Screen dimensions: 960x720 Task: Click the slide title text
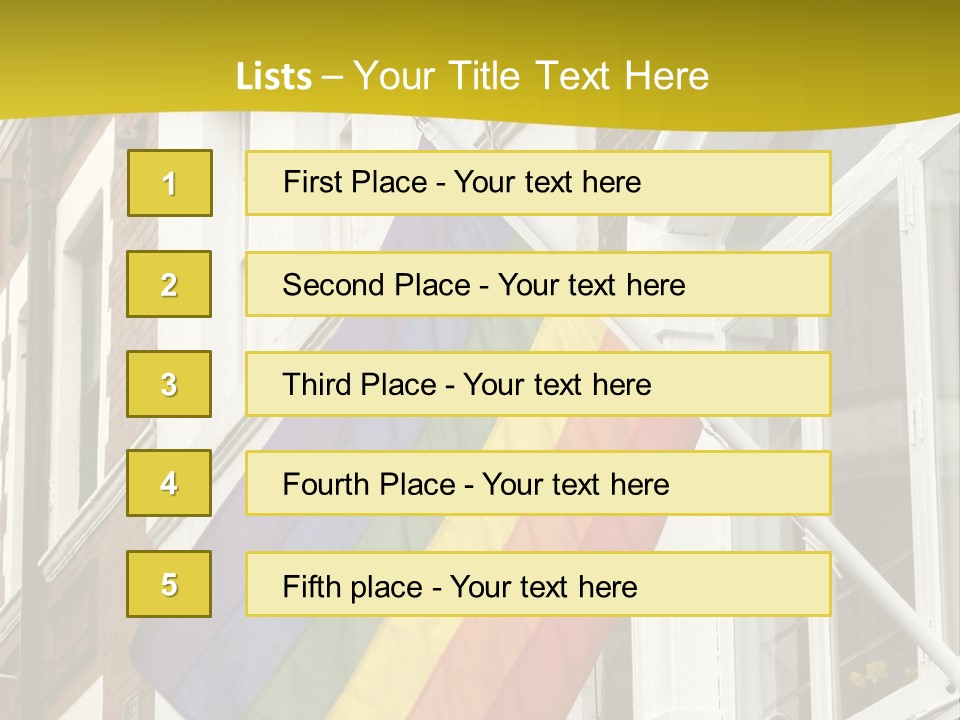472,76
